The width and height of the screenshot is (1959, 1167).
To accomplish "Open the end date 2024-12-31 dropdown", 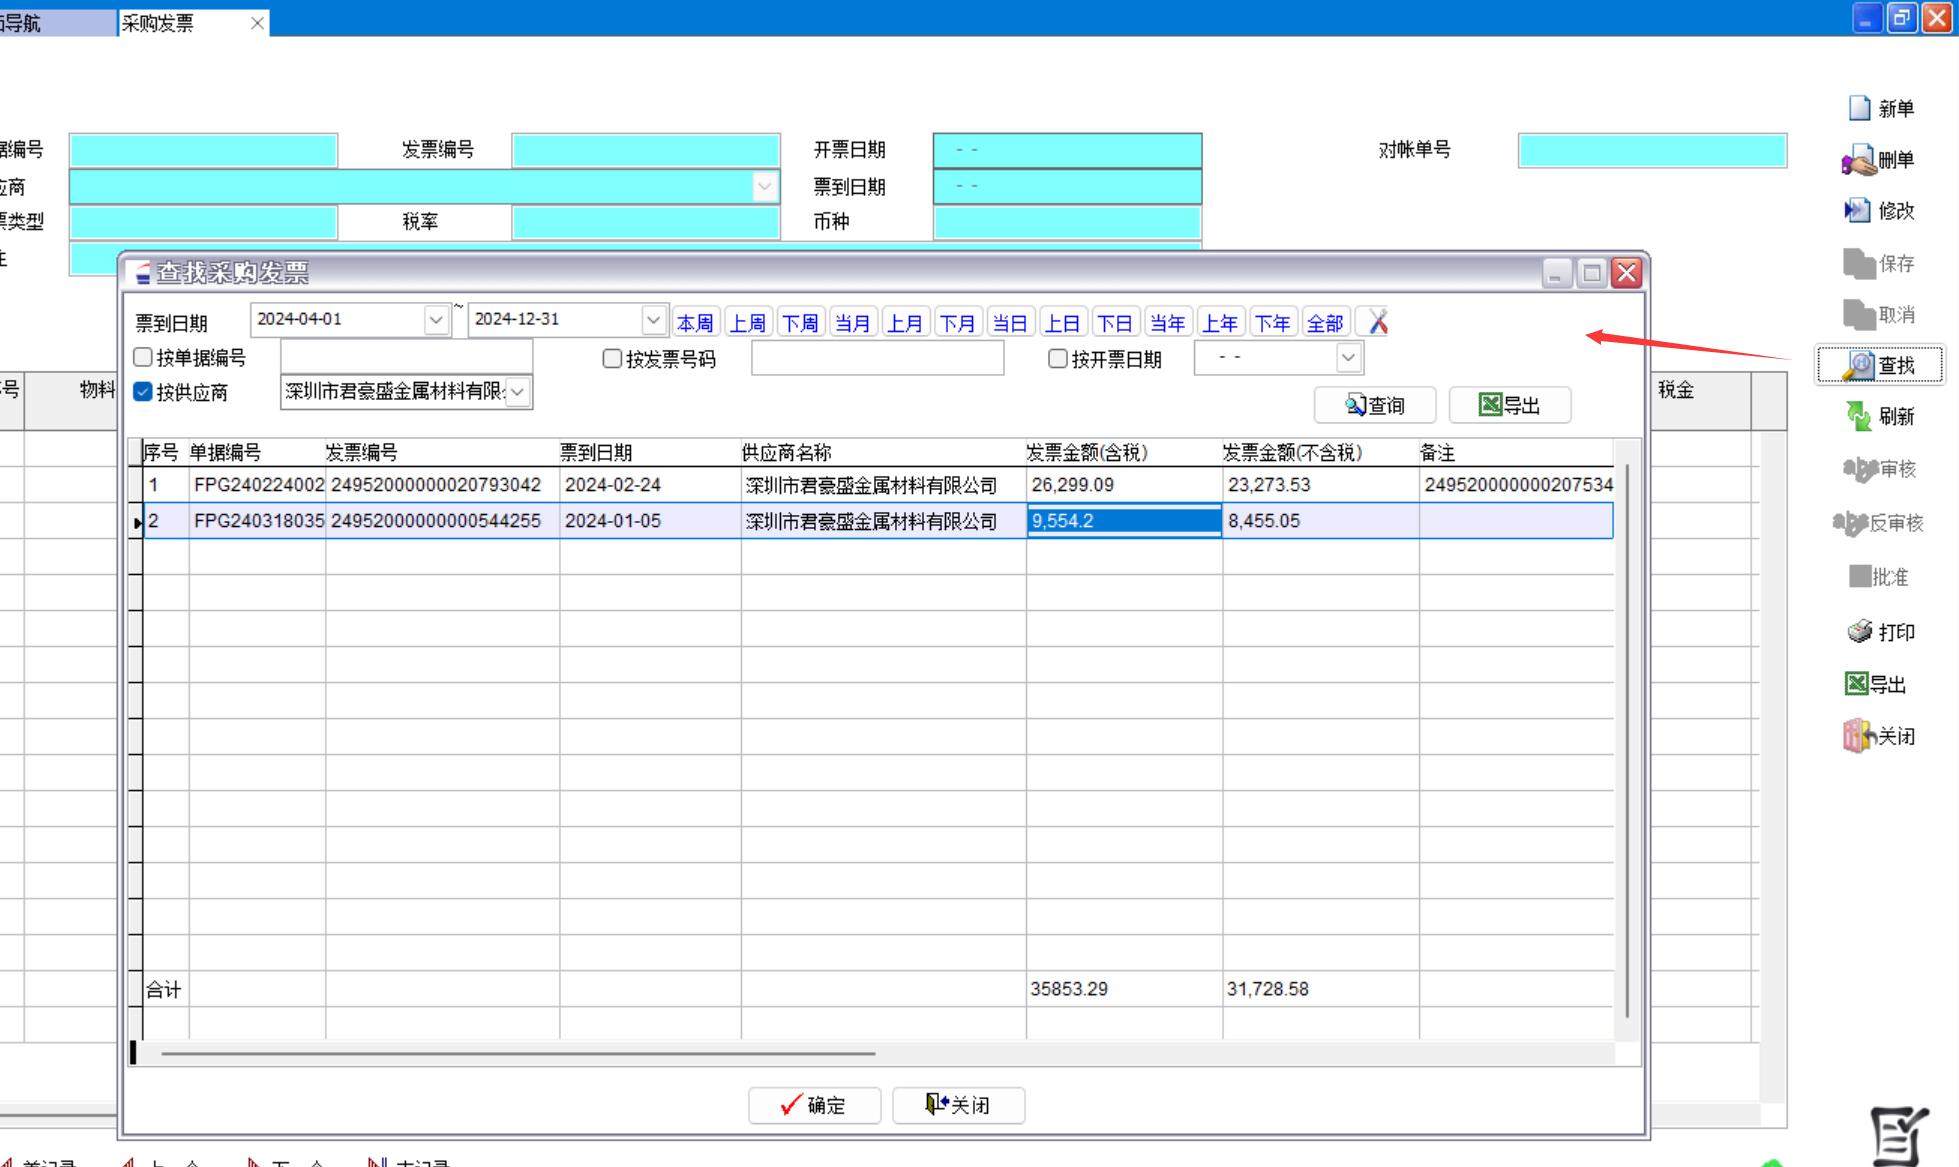I will click(653, 320).
